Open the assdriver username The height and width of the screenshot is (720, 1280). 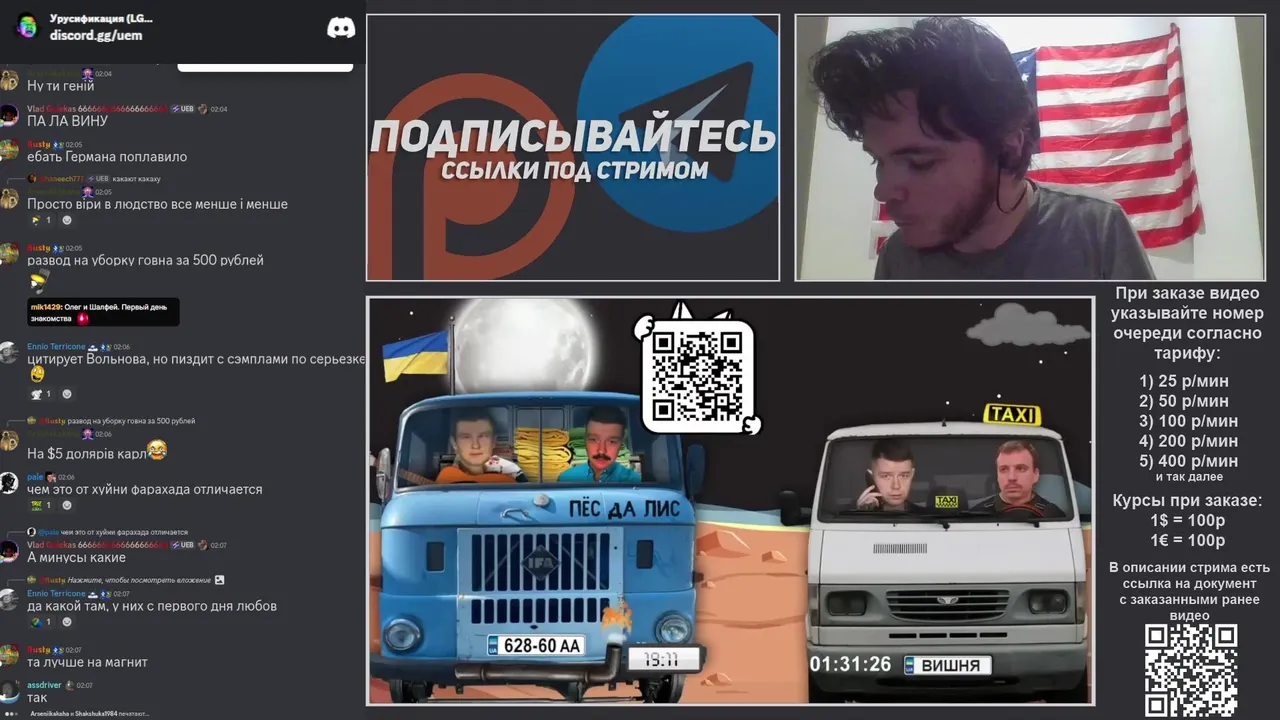(44, 685)
